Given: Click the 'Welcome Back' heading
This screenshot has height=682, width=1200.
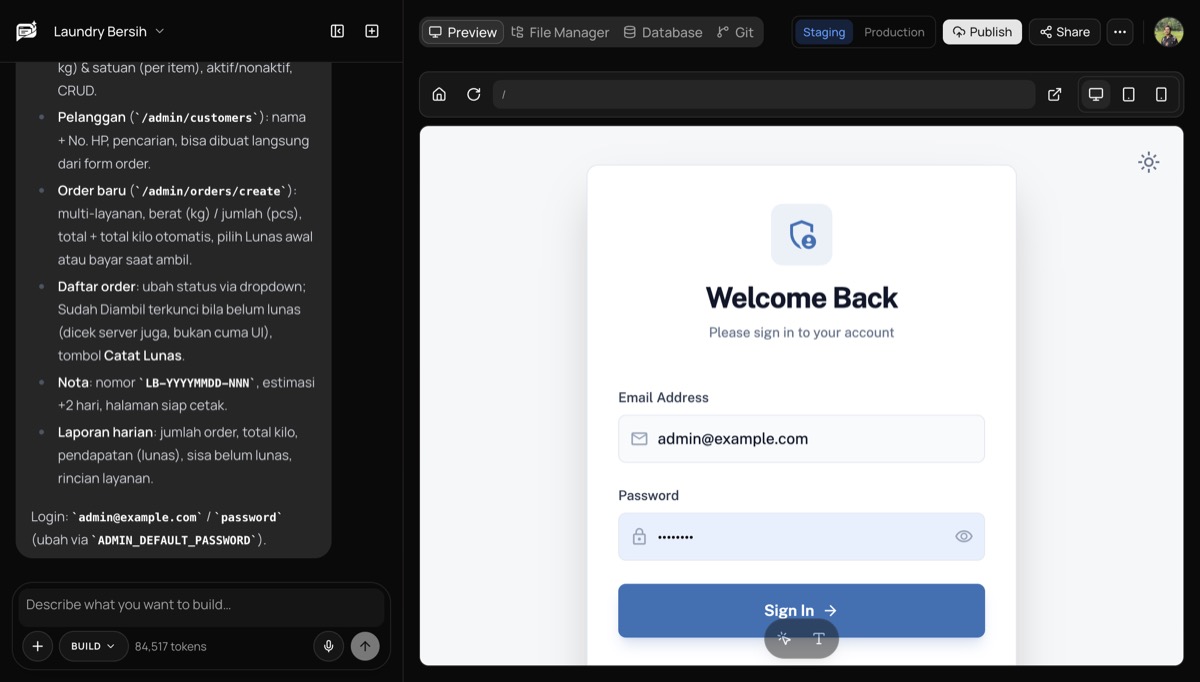Looking at the screenshot, I should point(802,298).
